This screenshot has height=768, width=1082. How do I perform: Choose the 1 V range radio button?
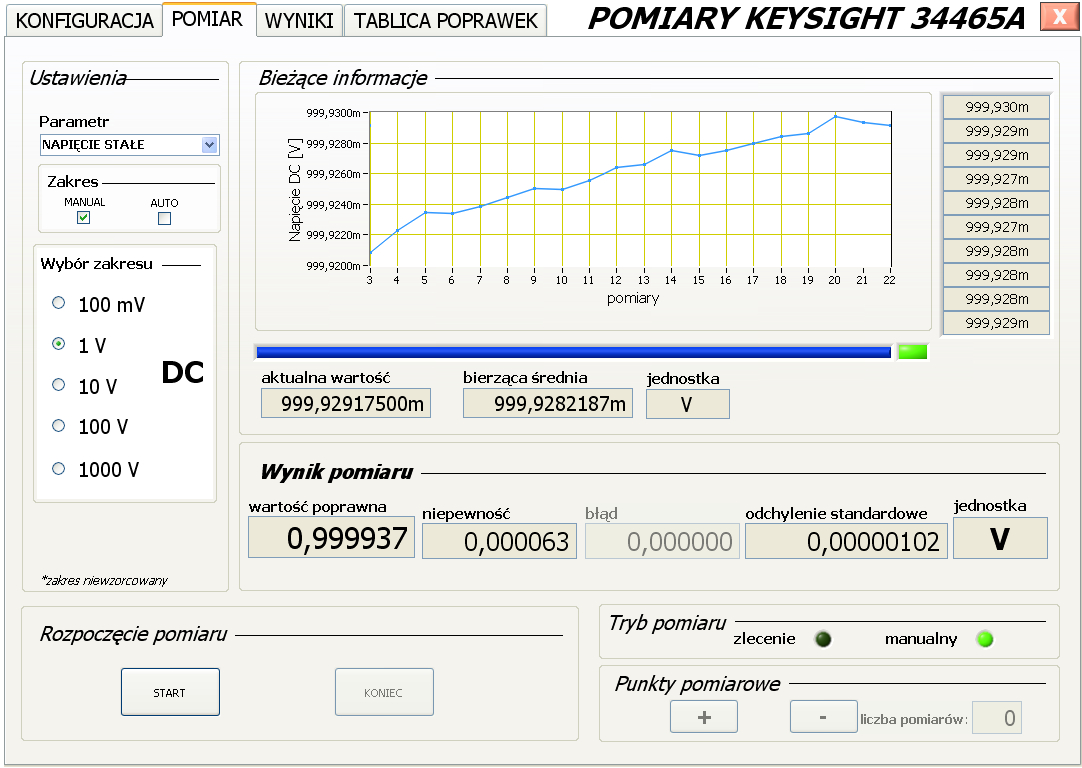[x=59, y=344]
